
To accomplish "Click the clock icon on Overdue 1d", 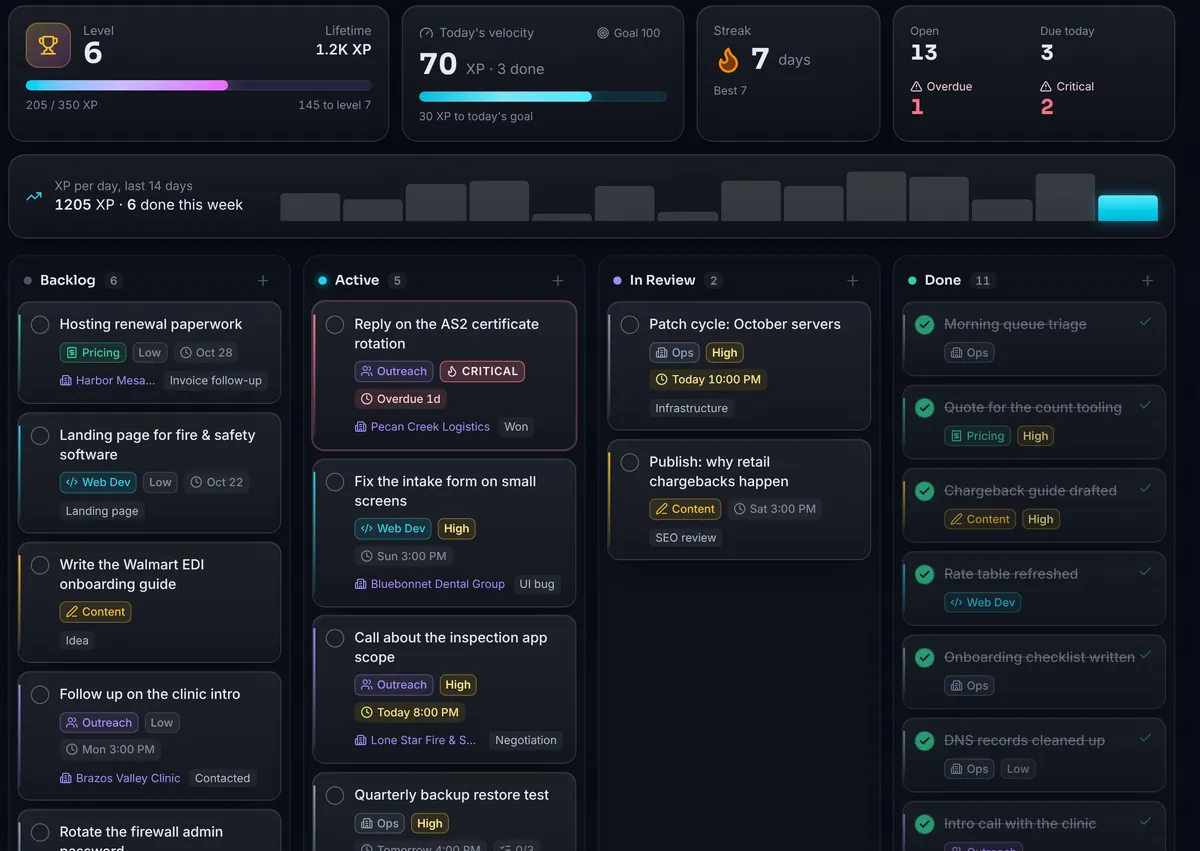I will (367, 399).
